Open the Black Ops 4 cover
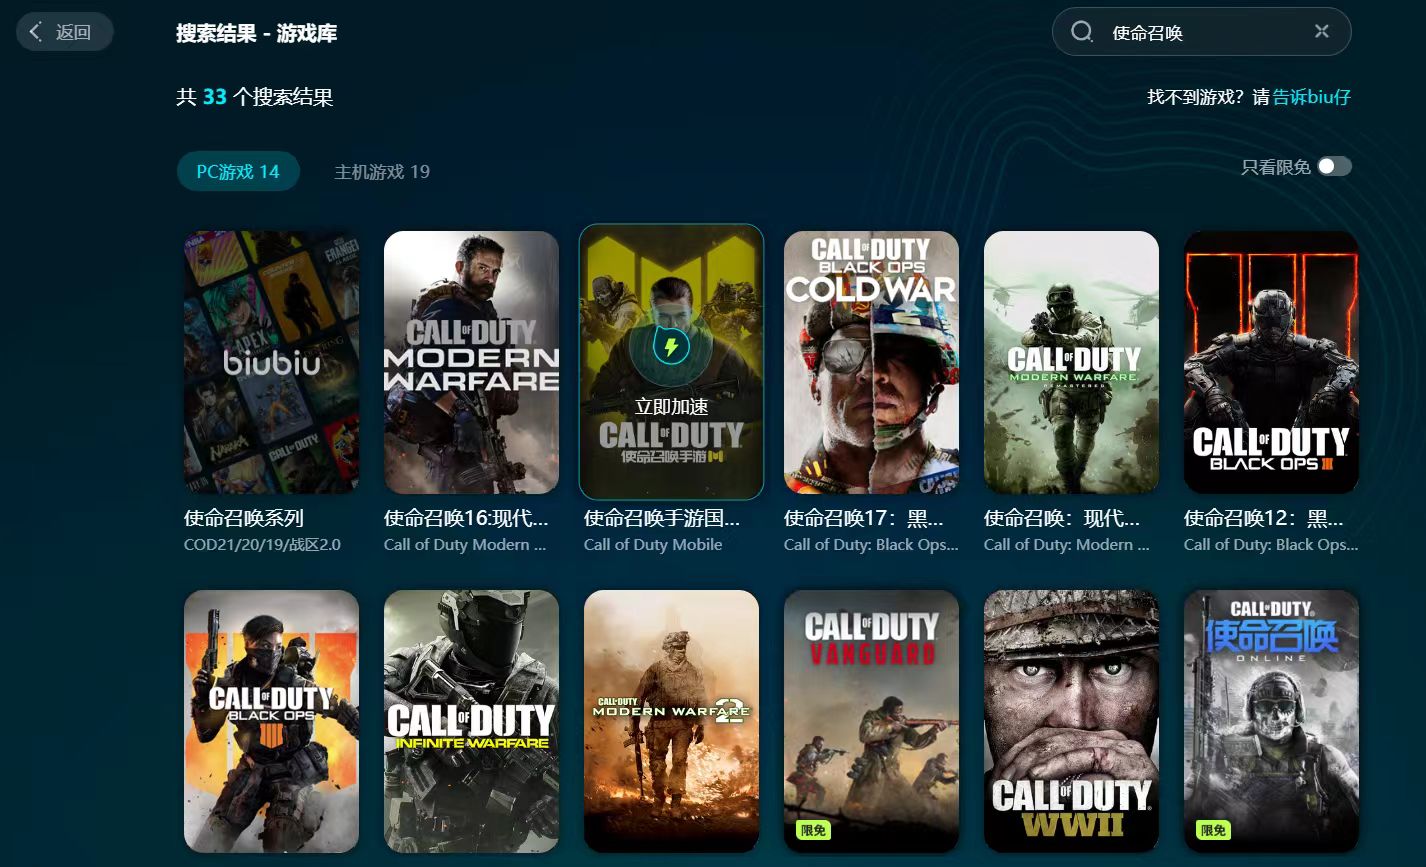The image size is (1426, 867). tap(271, 721)
